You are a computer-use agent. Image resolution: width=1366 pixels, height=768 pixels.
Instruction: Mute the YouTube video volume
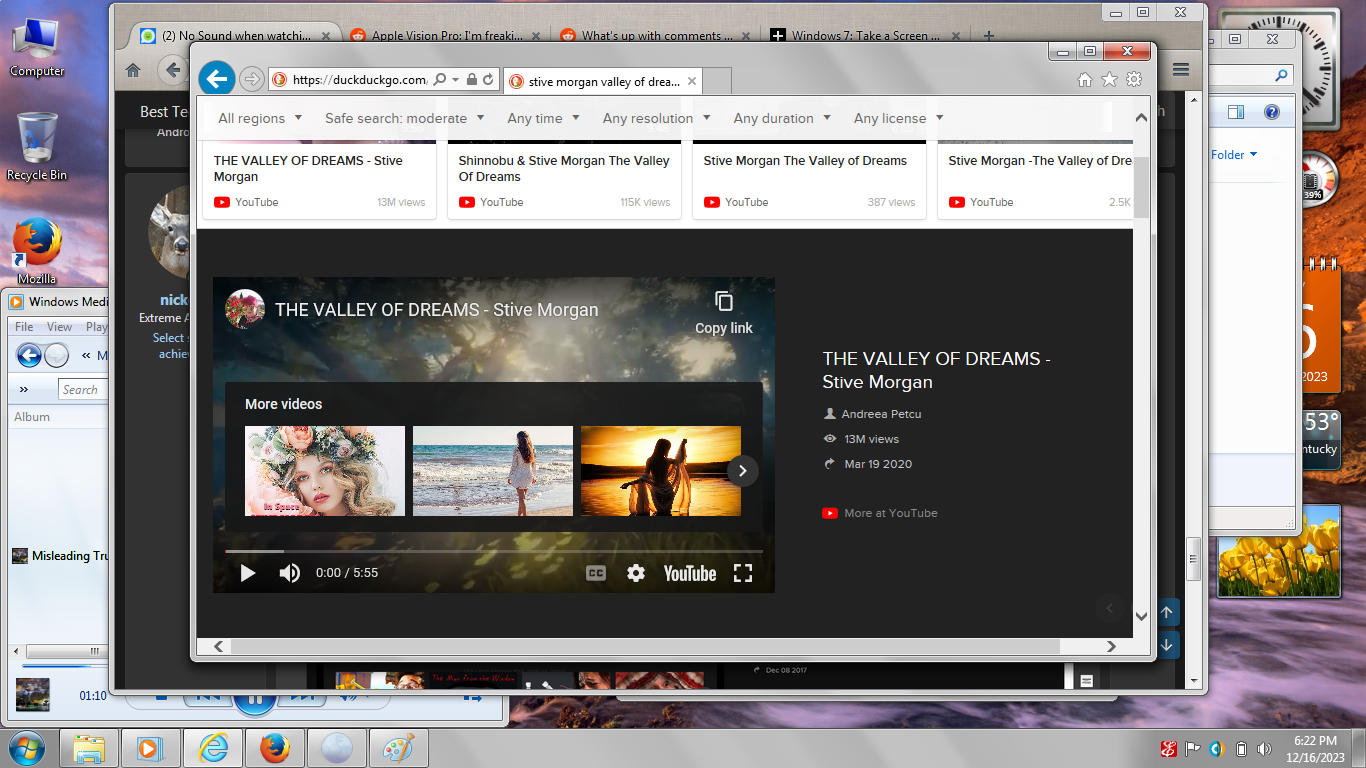[x=289, y=573]
